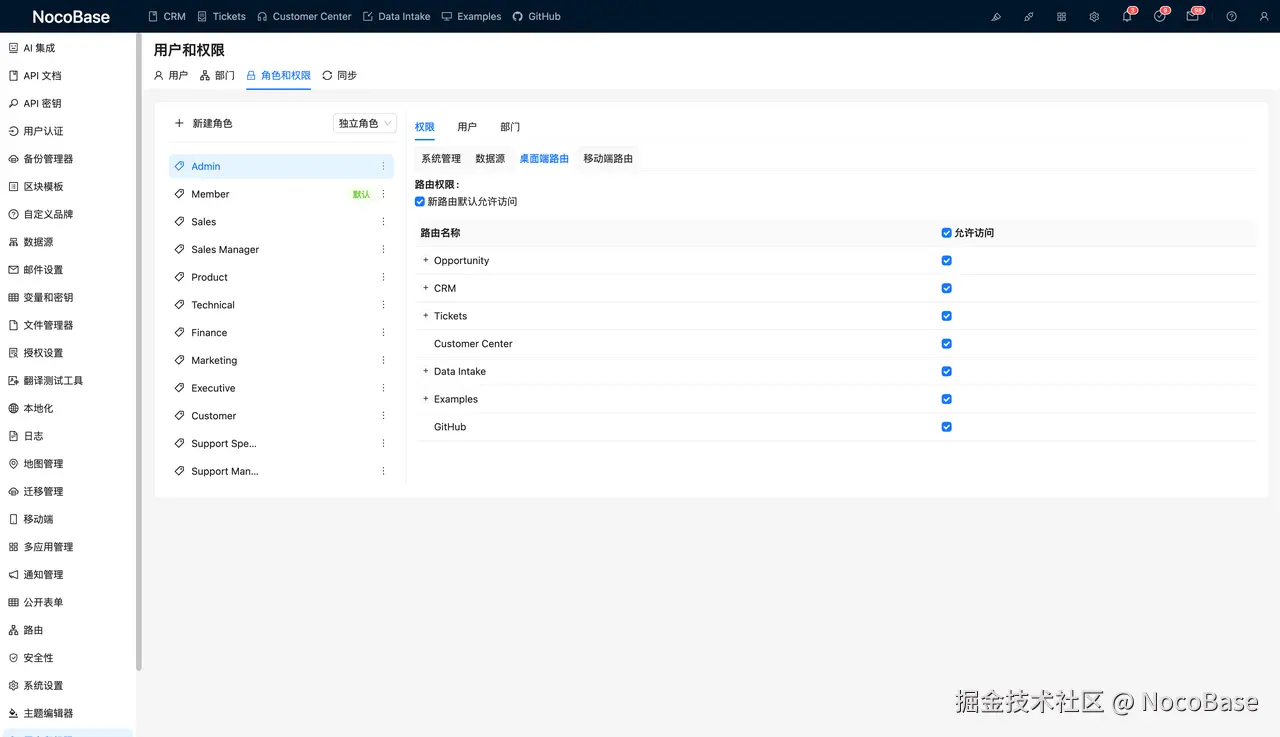The width and height of the screenshot is (1280, 737).
Task: Uncheck access for Tickets route
Action: (947, 316)
